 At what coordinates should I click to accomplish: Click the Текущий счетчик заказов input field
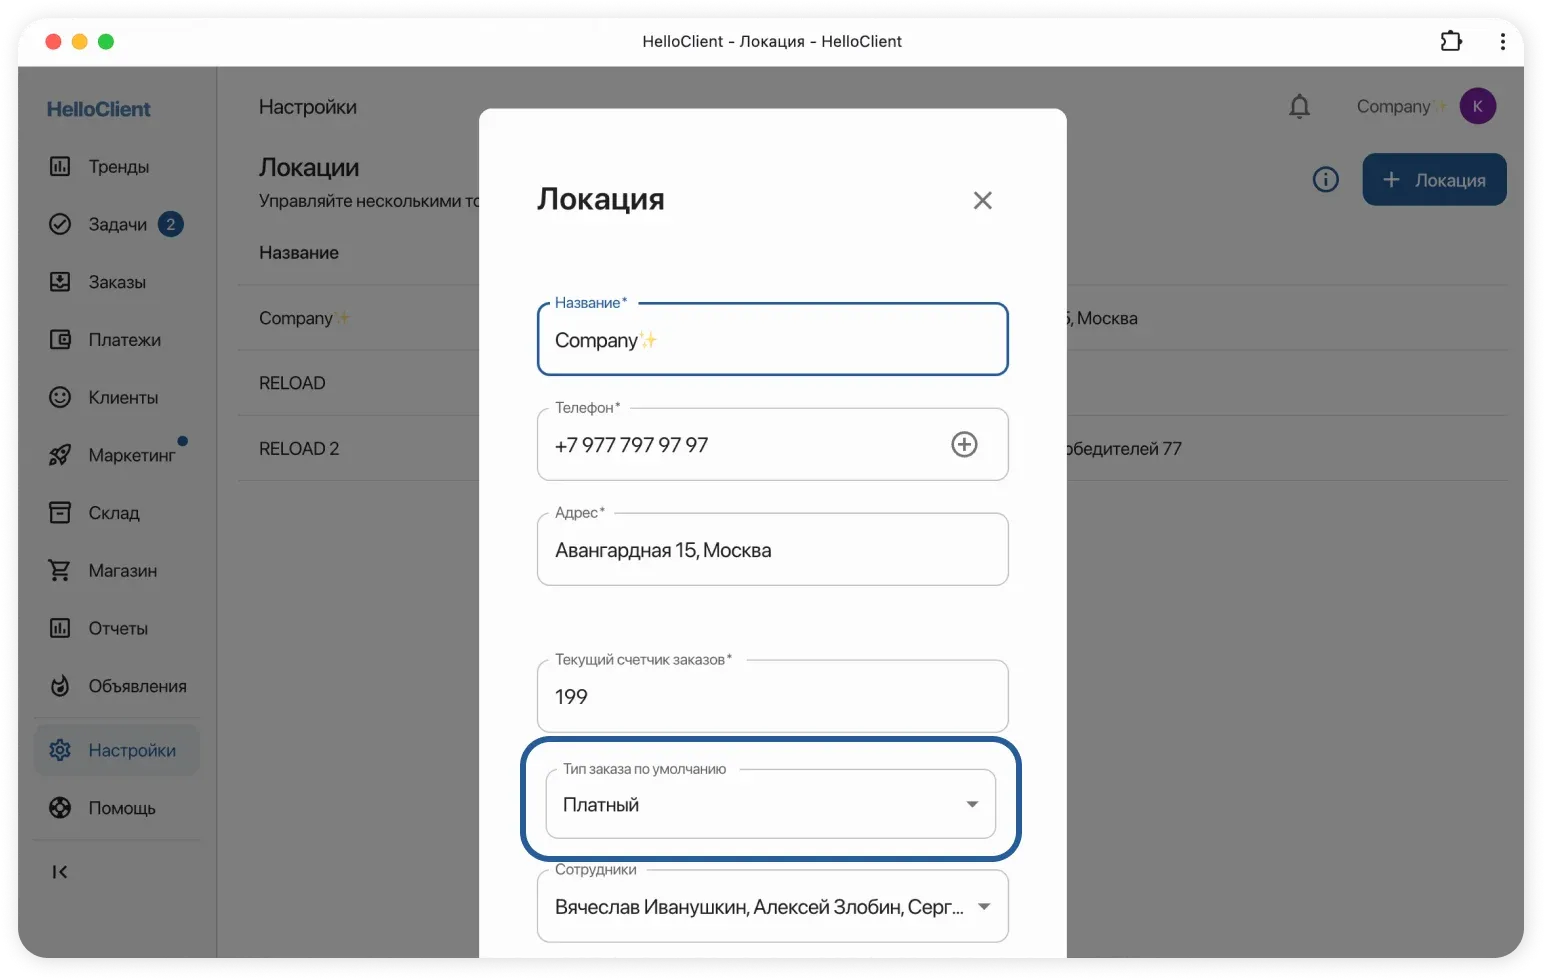[772, 696]
